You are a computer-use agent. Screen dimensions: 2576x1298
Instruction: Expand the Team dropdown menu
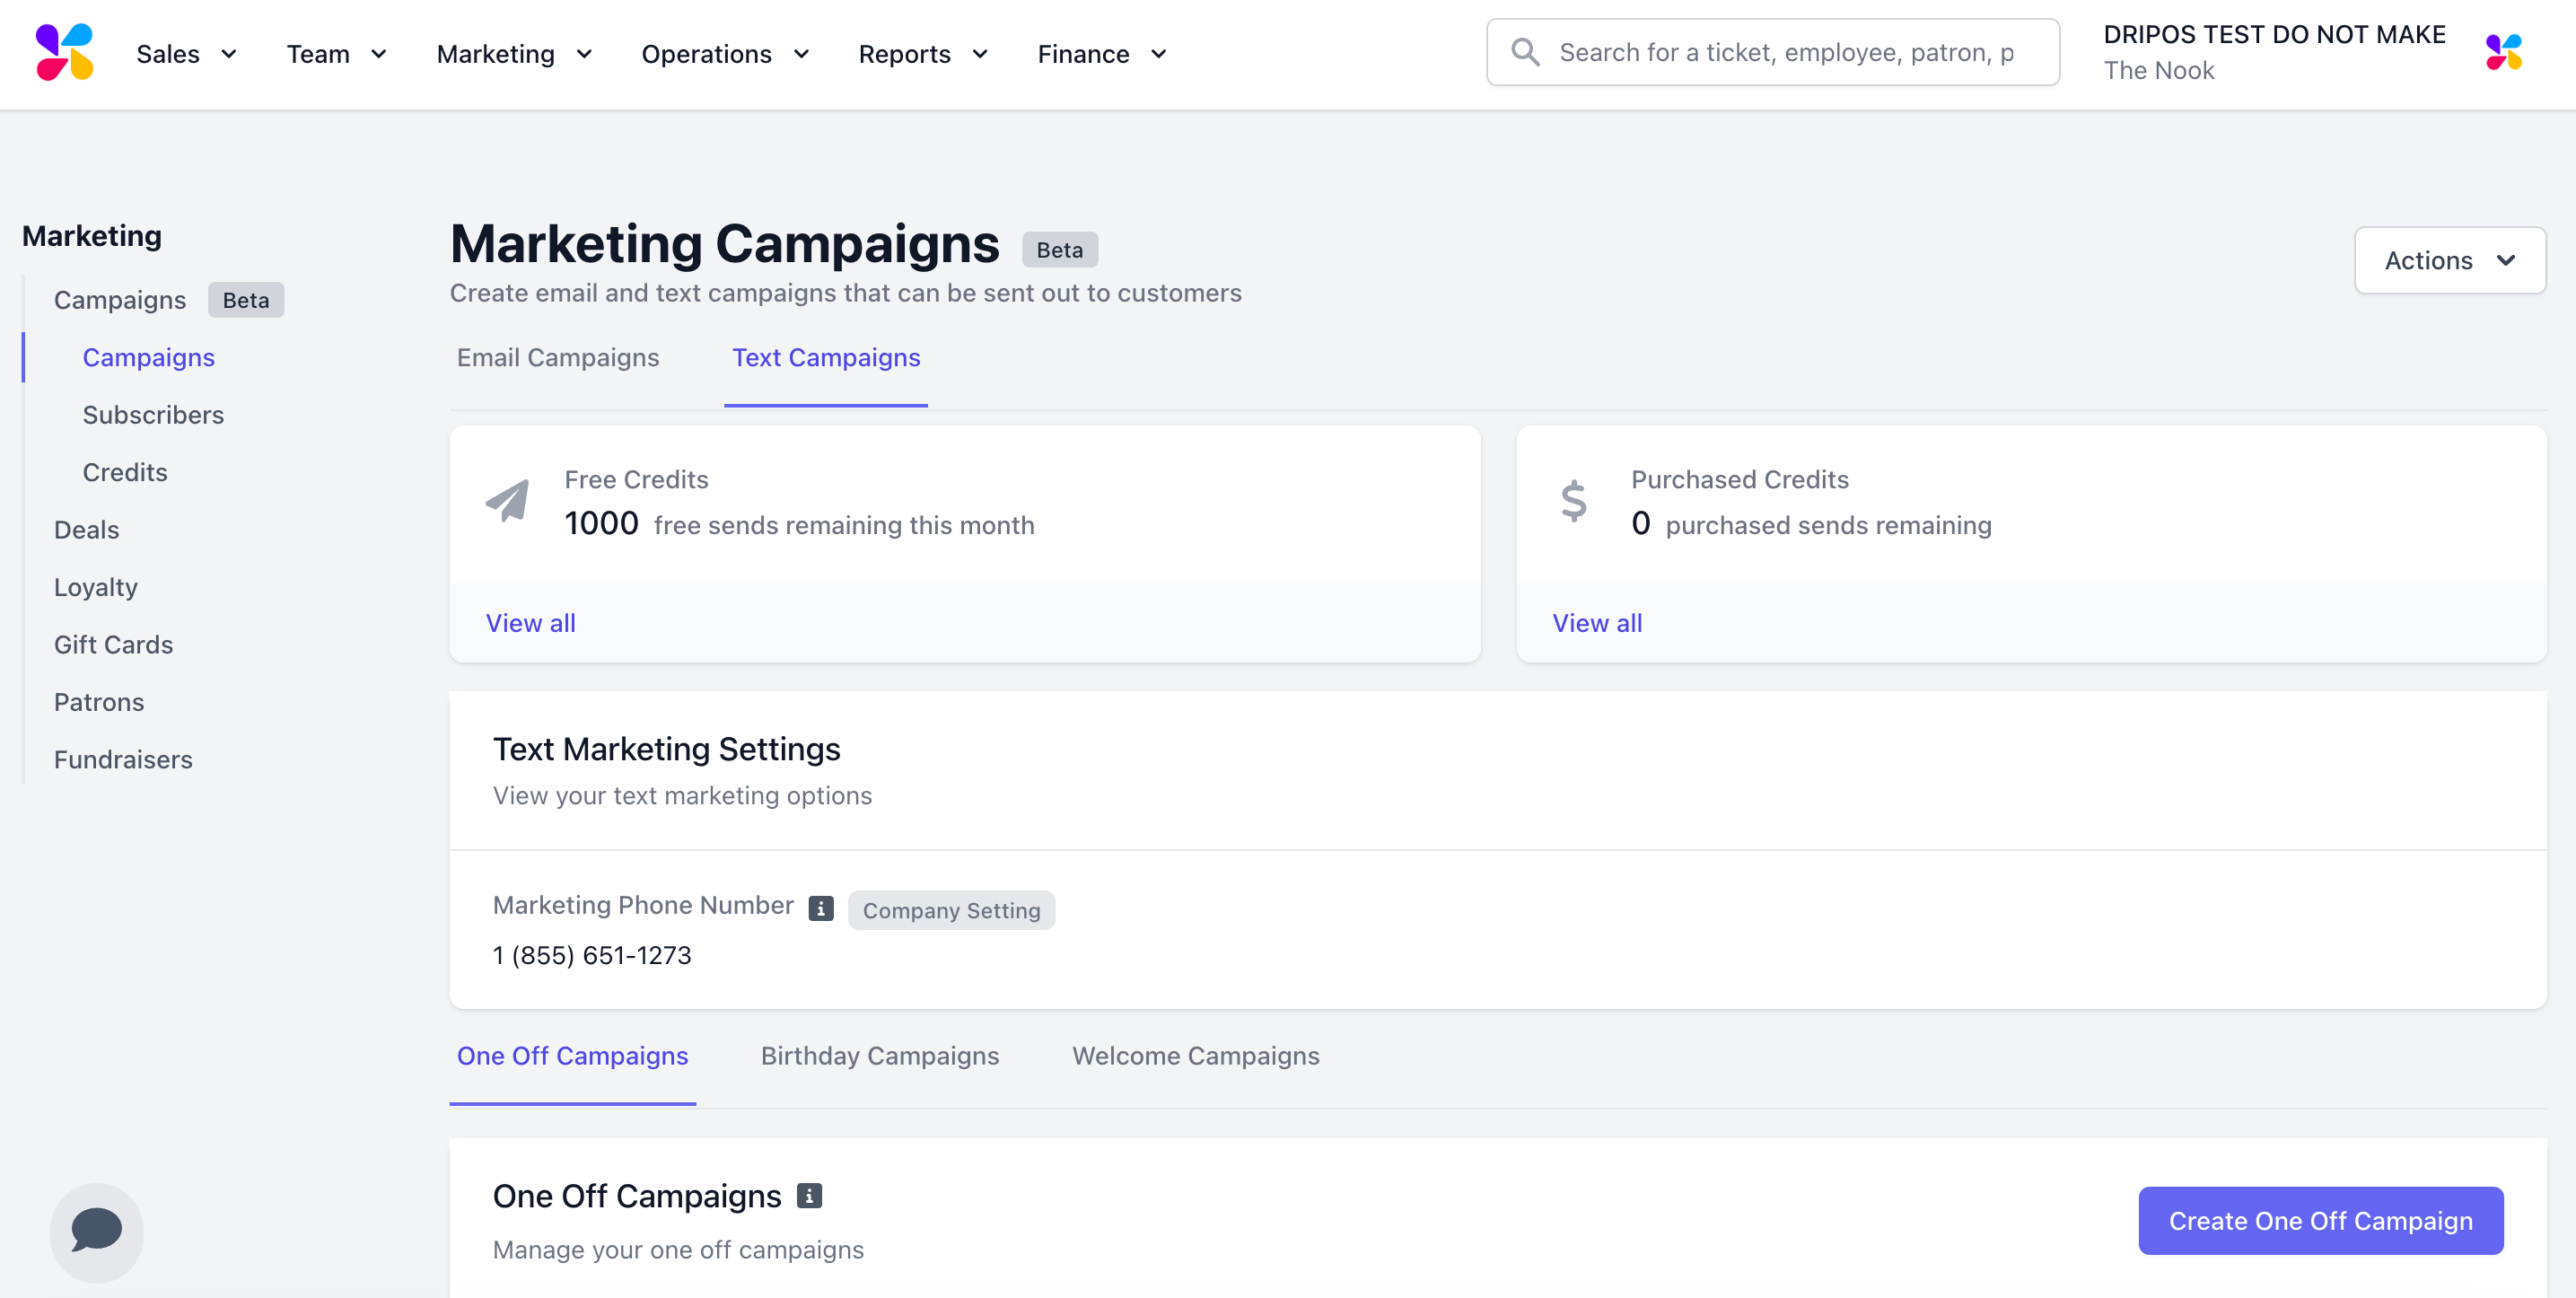[x=337, y=54]
